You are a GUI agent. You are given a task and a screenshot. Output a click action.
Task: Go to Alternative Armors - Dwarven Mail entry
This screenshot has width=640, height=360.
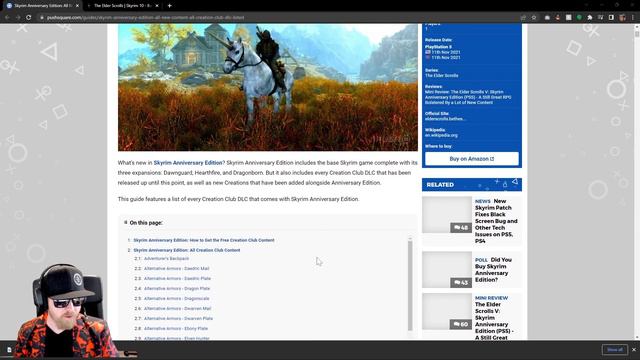pyautogui.click(x=177, y=309)
